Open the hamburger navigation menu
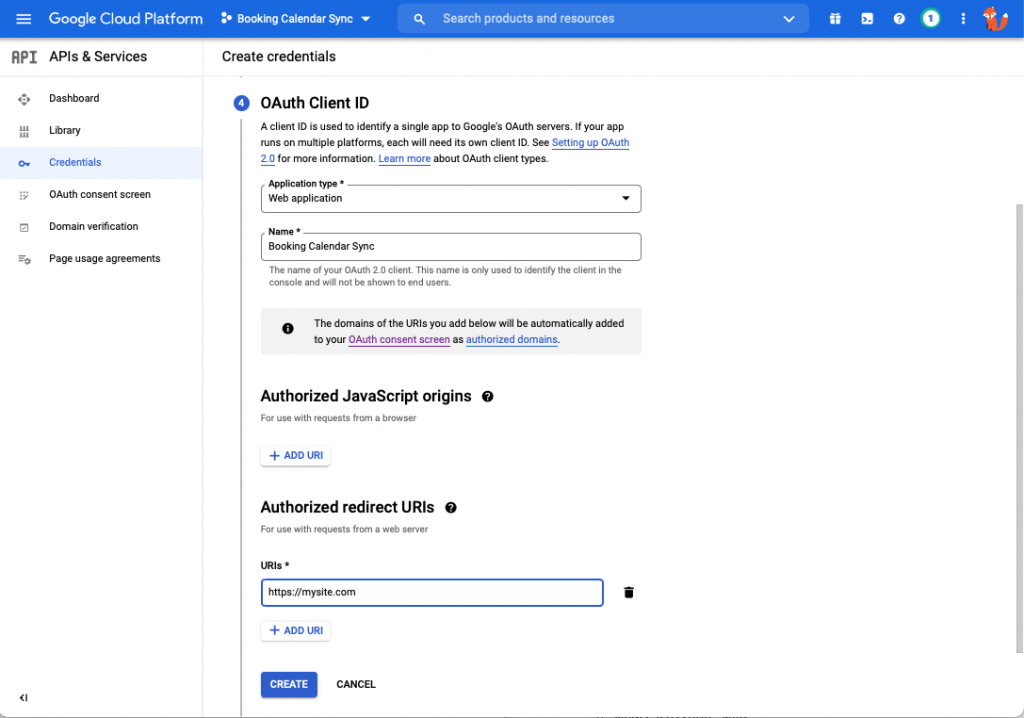This screenshot has height=718, width=1024. [x=24, y=18]
